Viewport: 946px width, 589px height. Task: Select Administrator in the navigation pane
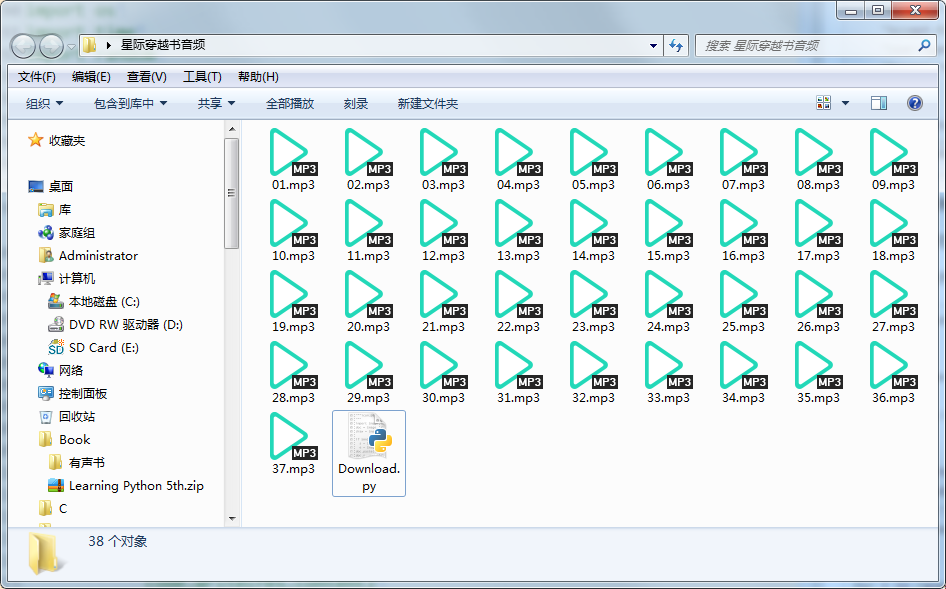point(88,256)
